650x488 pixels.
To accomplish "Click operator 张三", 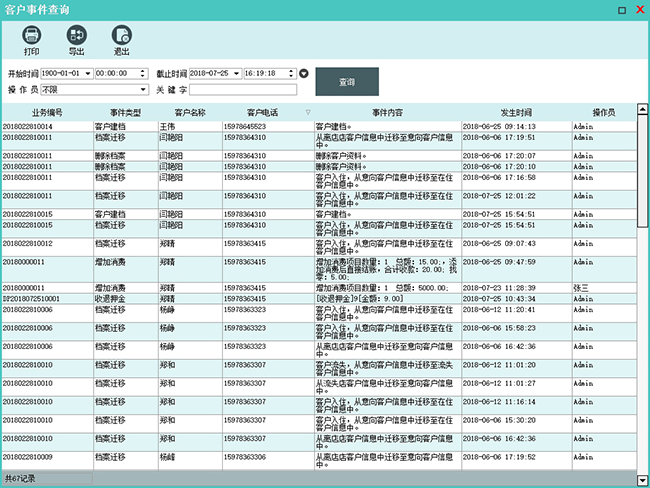I will tap(581, 288).
